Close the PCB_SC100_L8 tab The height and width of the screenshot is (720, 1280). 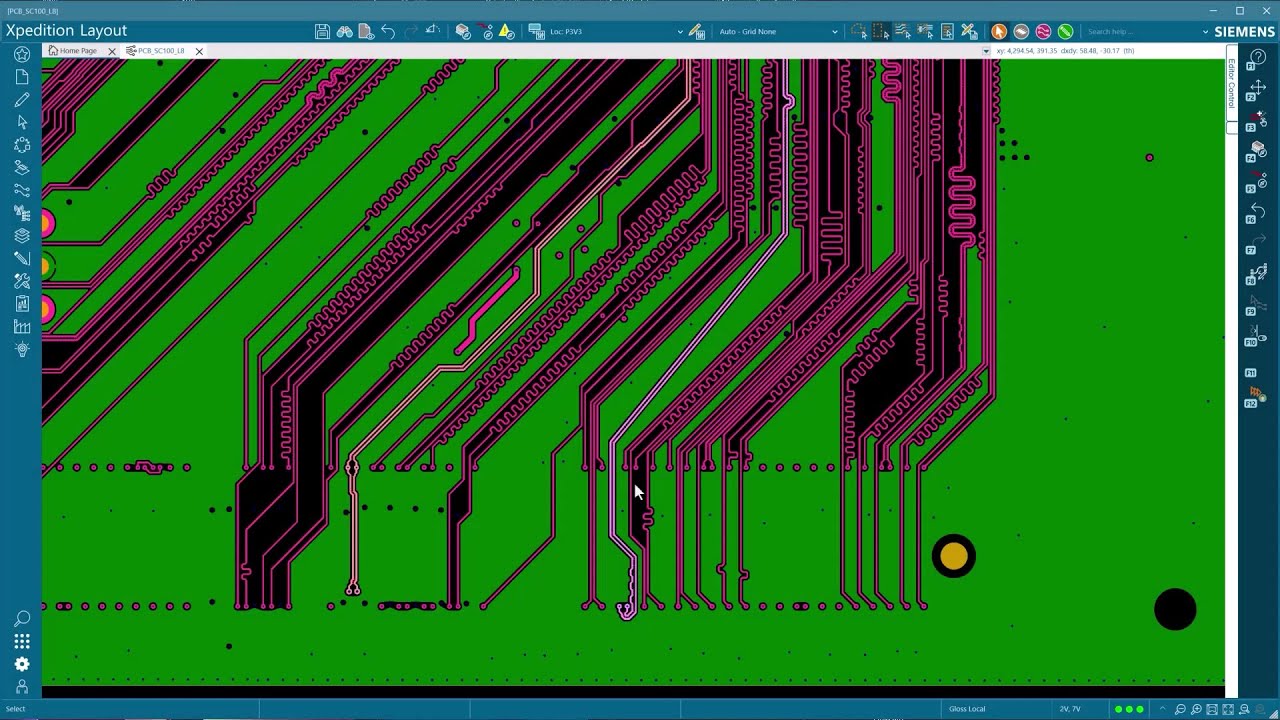[199, 51]
